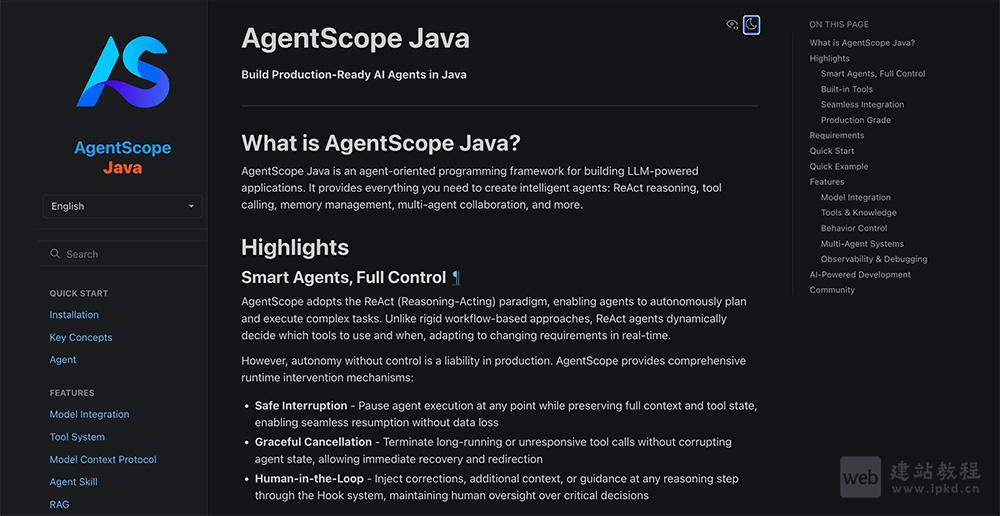
Task: Click the Graceful Cancellation bullet label
Action: 313,442
